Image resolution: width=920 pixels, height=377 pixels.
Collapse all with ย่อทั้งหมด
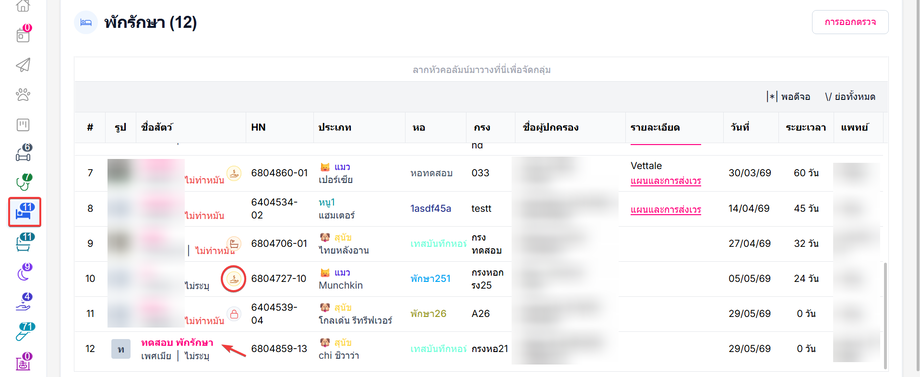pos(850,97)
